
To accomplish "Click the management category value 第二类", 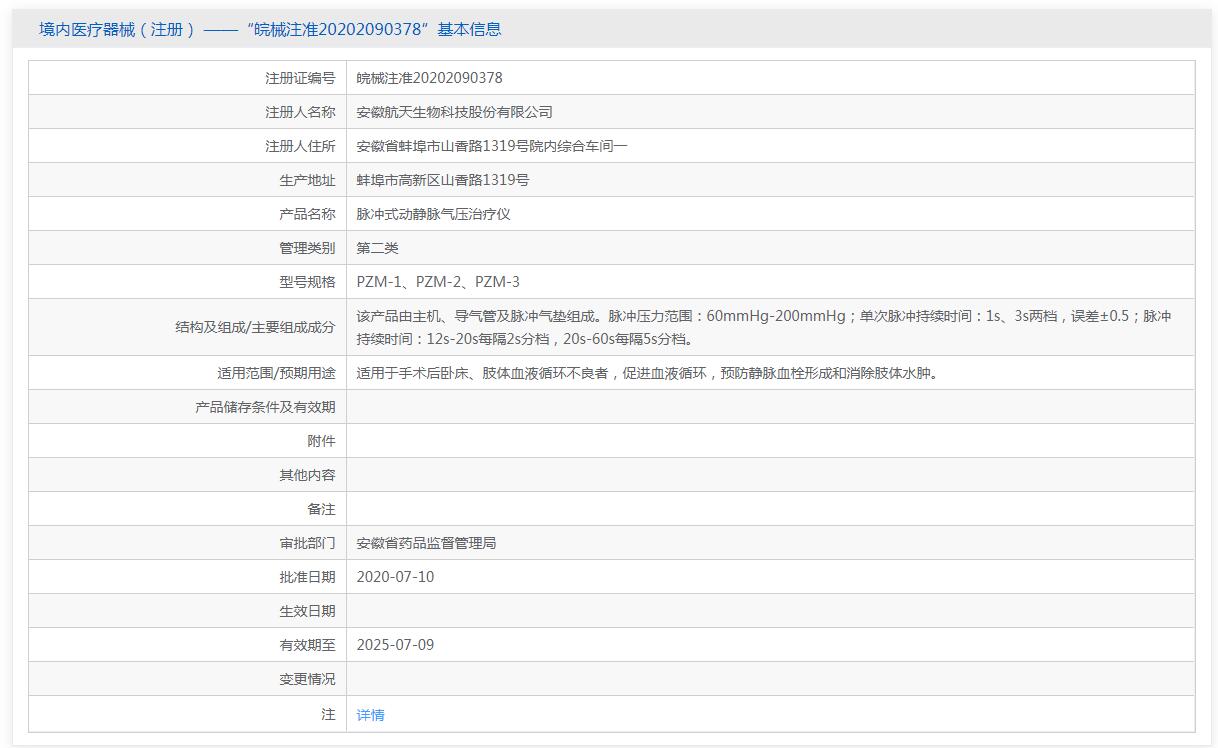I will (x=377, y=248).
